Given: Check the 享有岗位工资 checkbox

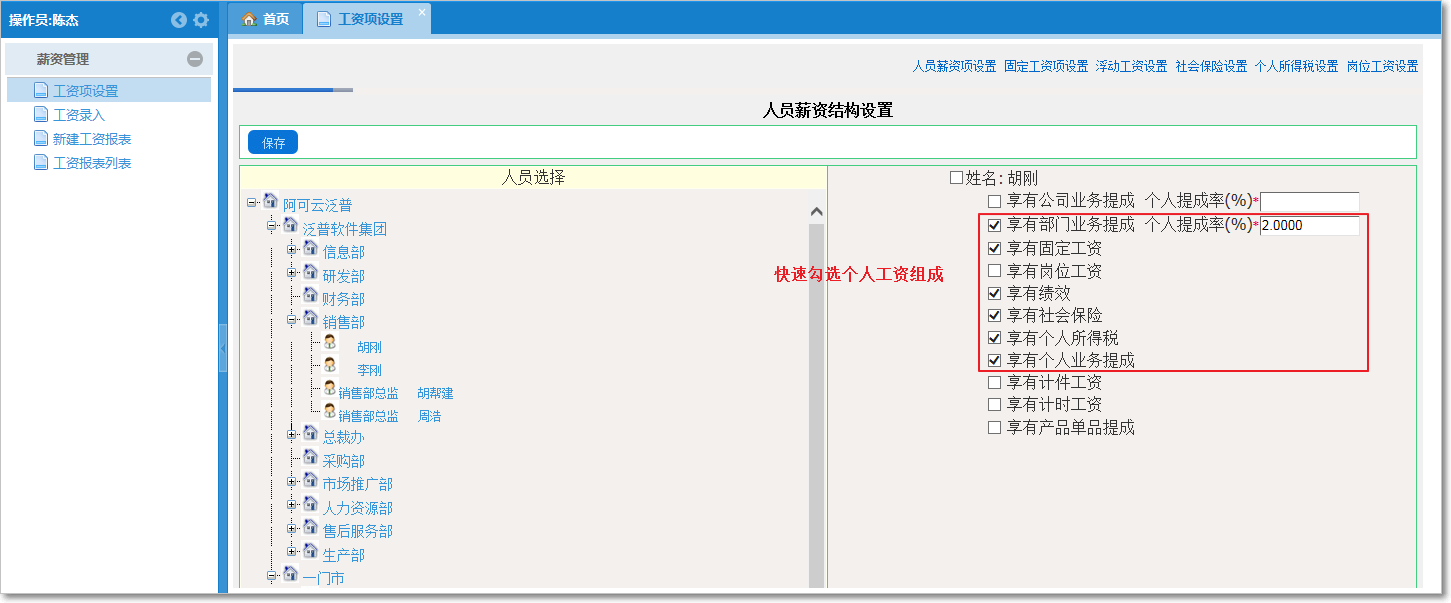Looking at the screenshot, I should tap(994, 271).
